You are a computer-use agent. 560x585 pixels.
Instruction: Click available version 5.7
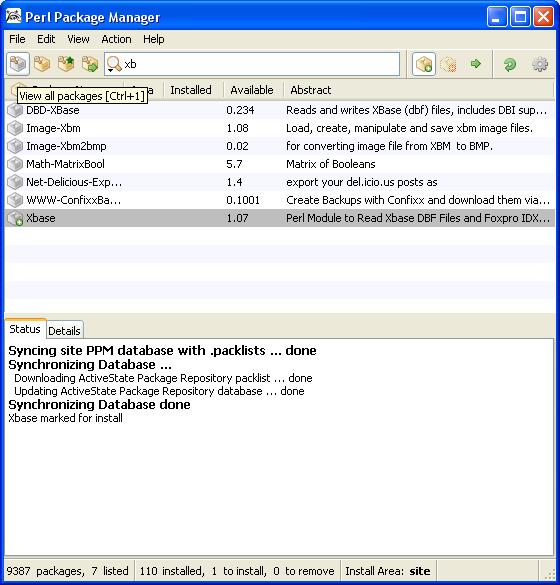[234, 164]
